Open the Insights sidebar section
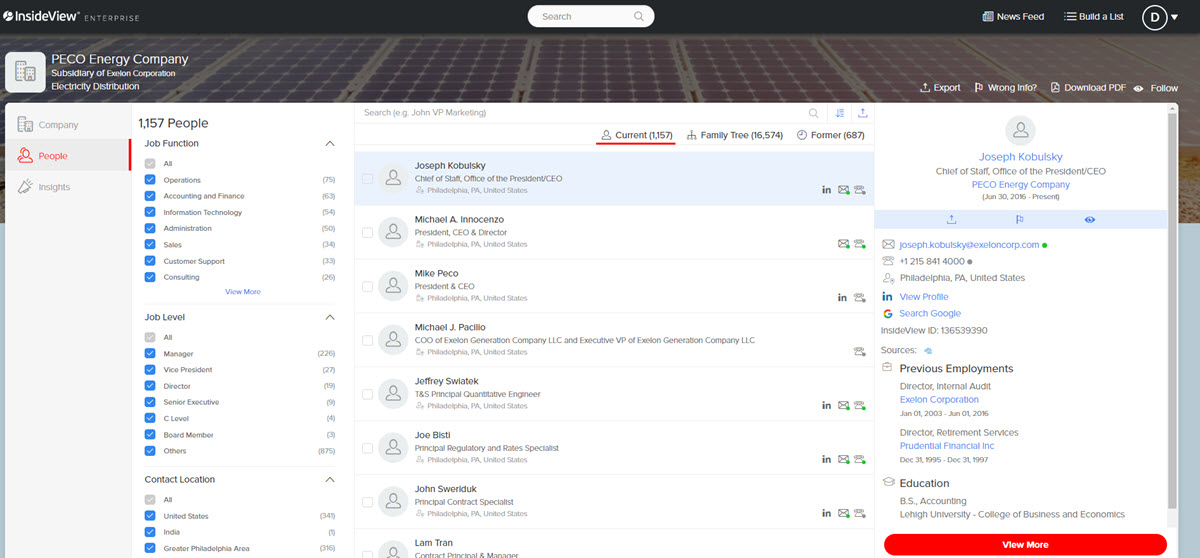 pyautogui.click(x=55, y=187)
